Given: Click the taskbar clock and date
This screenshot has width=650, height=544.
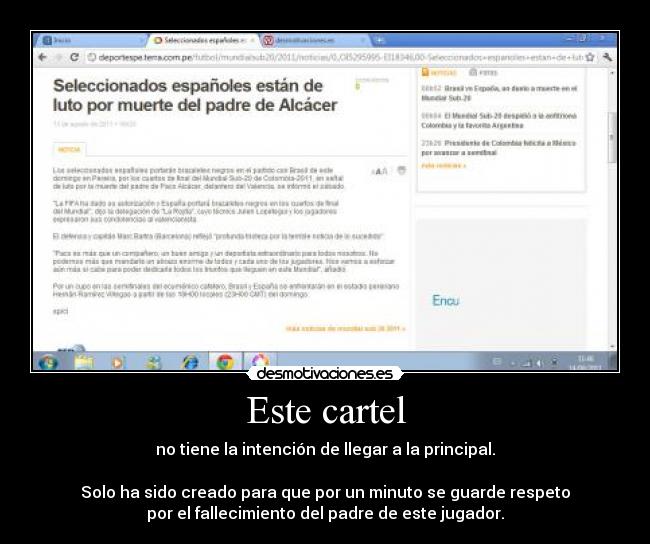Looking at the screenshot, I should pos(585,362).
